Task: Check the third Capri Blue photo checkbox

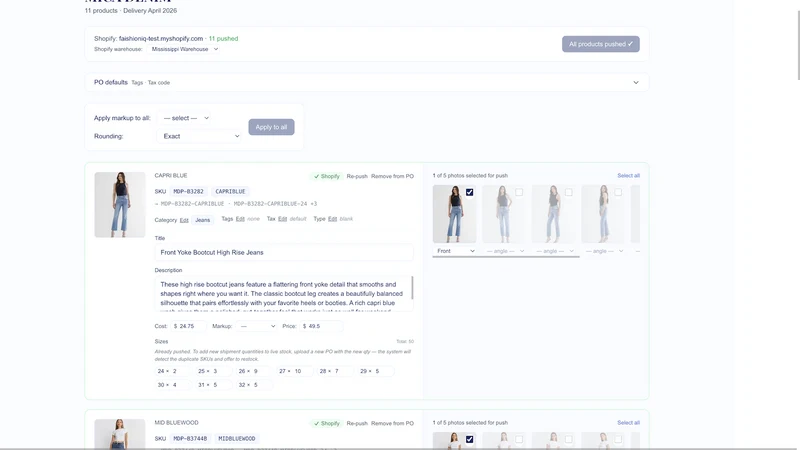Action: click(568, 192)
